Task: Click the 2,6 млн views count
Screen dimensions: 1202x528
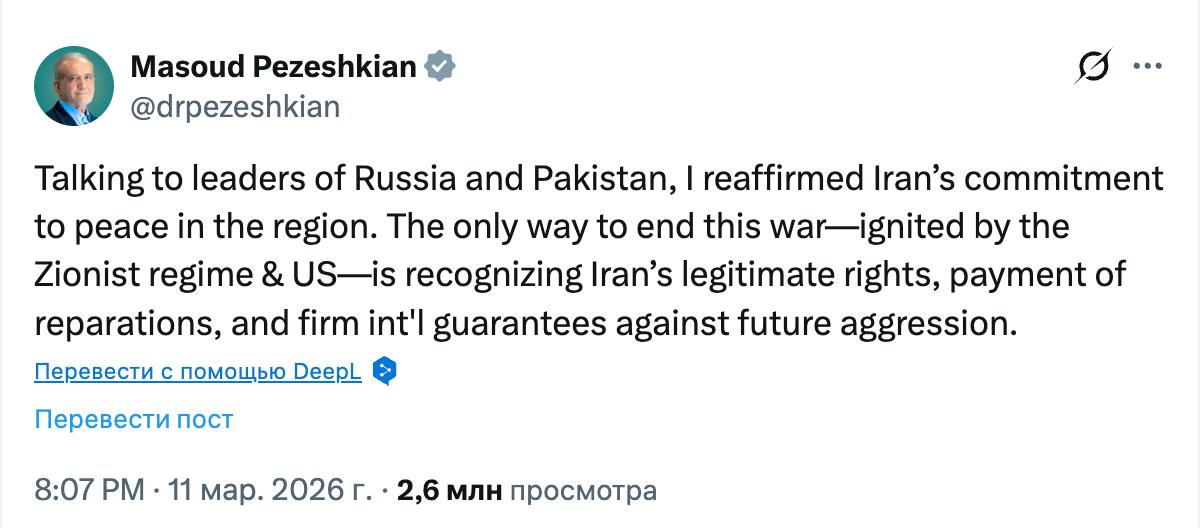Action: (450, 491)
